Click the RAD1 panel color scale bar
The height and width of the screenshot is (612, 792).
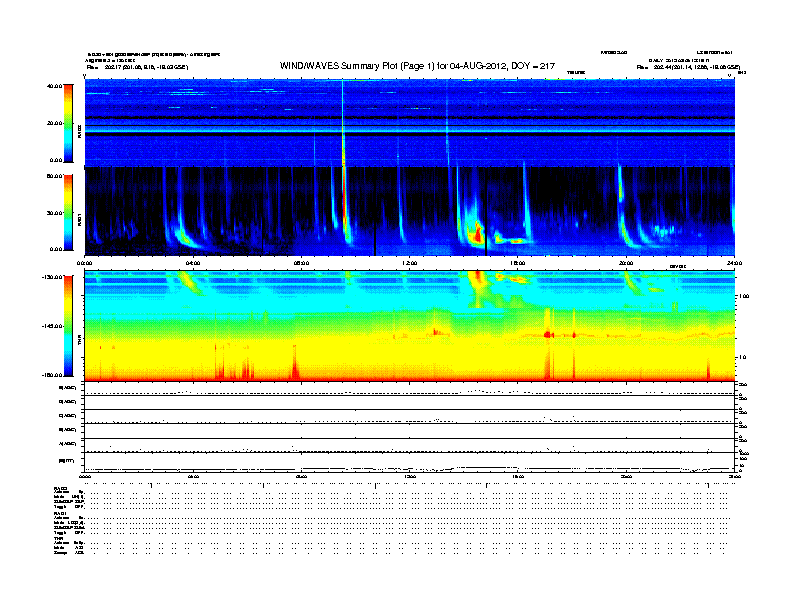tap(68, 212)
